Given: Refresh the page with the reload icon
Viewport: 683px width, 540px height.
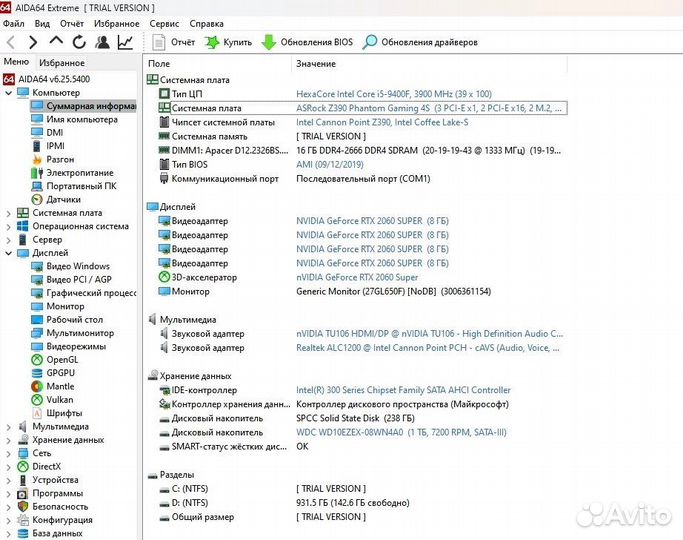Looking at the screenshot, I should 79,42.
